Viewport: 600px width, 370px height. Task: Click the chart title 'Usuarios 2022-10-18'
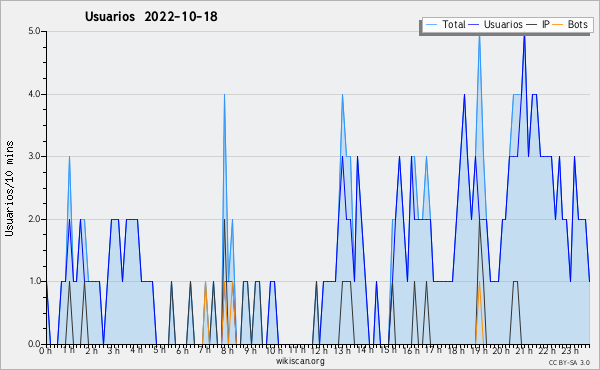click(151, 16)
